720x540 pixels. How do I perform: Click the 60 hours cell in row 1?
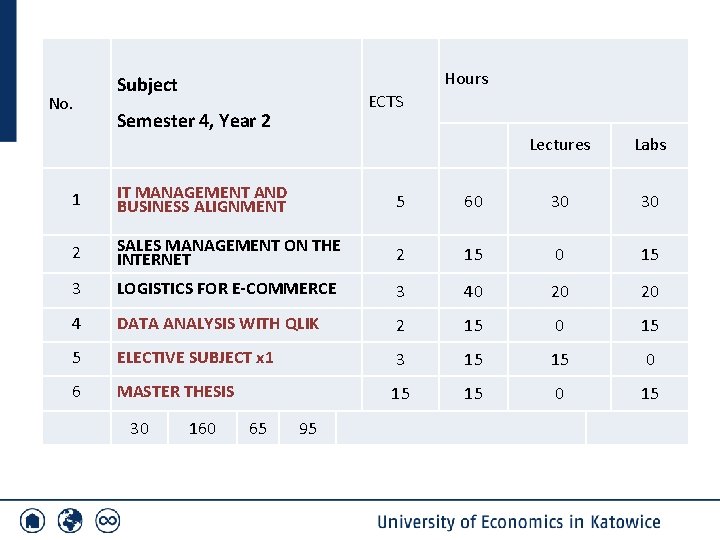pyautogui.click(x=473, y=202)
